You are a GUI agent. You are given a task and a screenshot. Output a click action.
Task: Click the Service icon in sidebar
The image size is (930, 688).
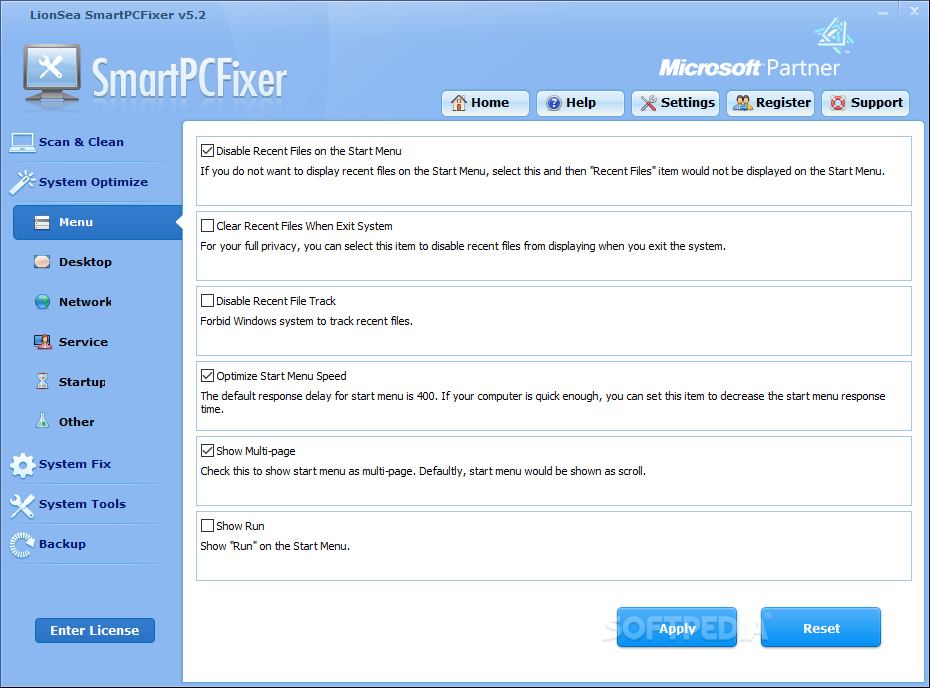tap(42, 342)
